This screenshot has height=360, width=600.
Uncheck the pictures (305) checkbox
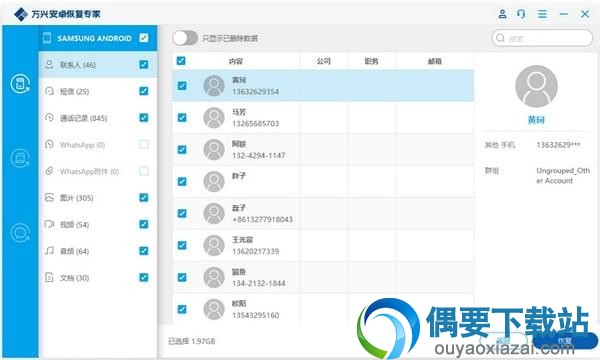pos(144,197)
